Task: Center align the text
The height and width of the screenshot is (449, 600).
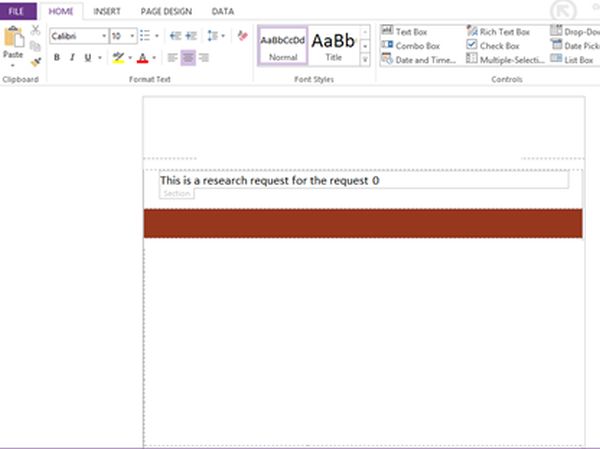Action: coord(188,58)
